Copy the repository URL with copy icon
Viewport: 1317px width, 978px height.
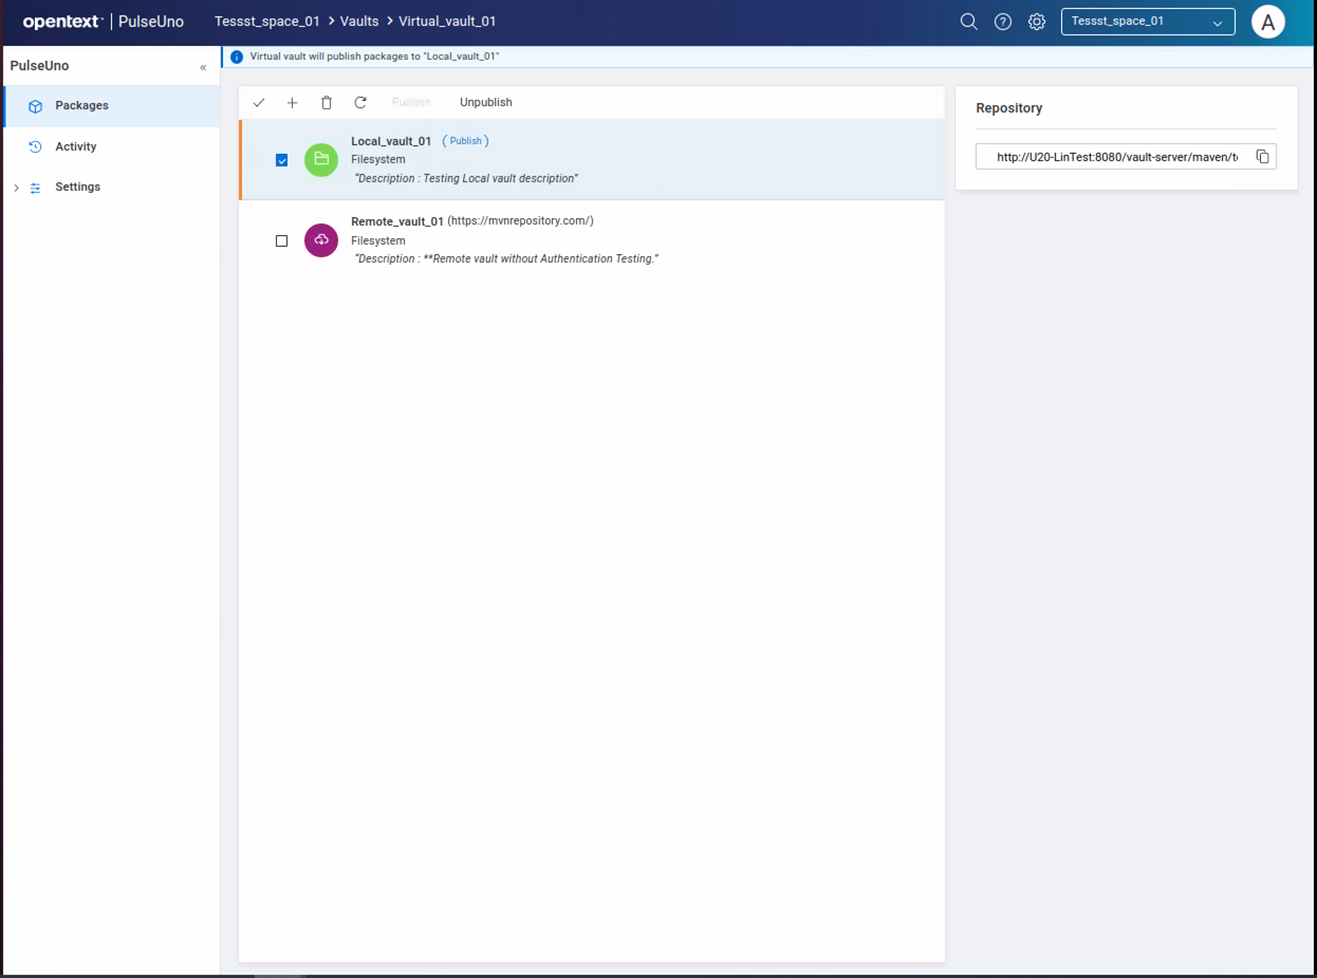[x=1262, y=157]
